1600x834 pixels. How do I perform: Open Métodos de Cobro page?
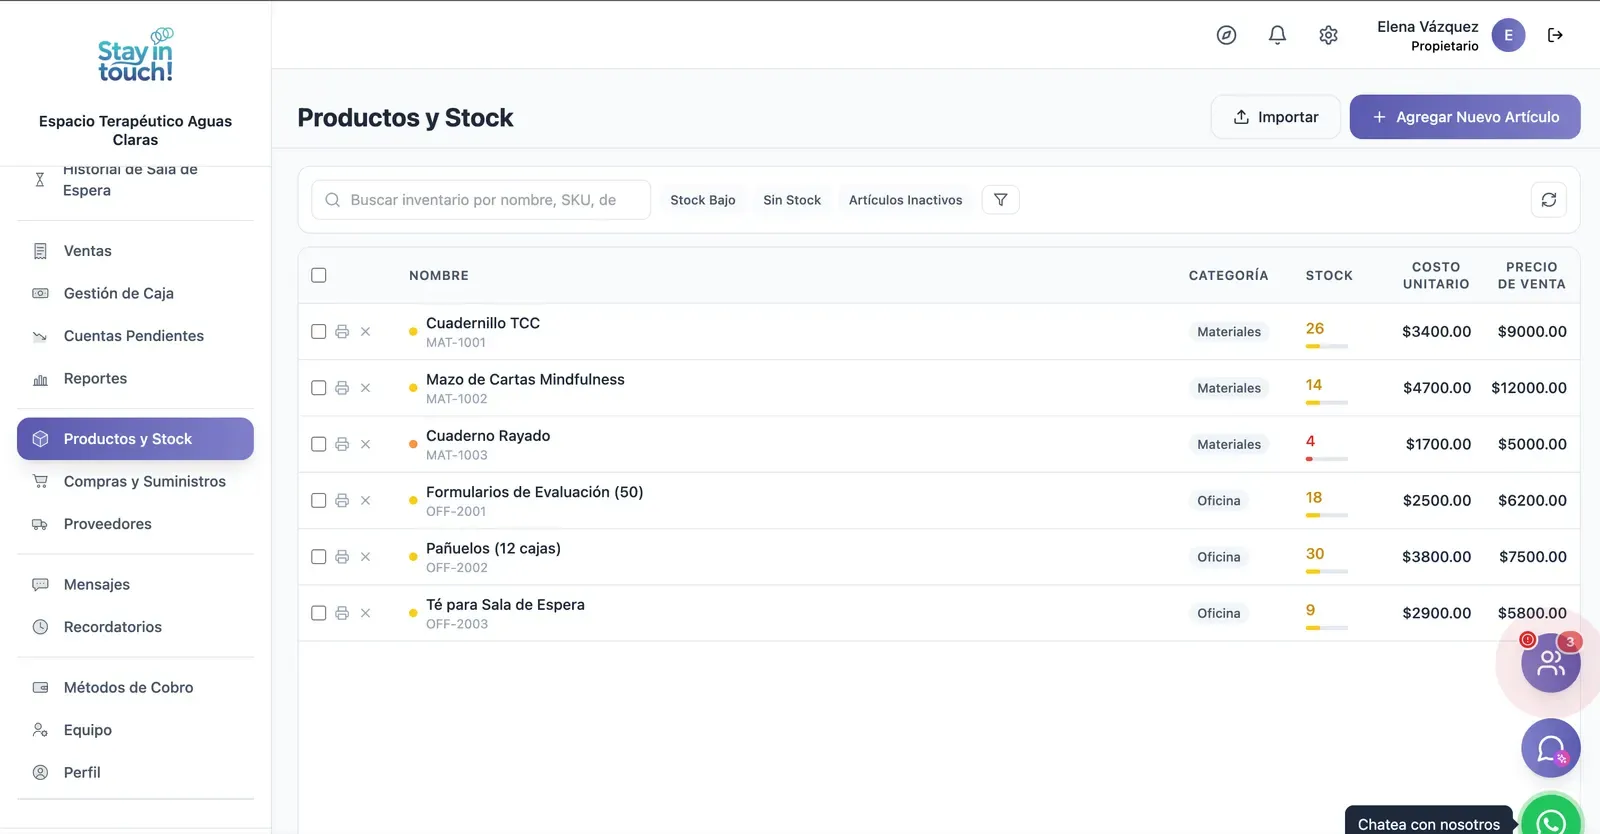tap(135, 687)
